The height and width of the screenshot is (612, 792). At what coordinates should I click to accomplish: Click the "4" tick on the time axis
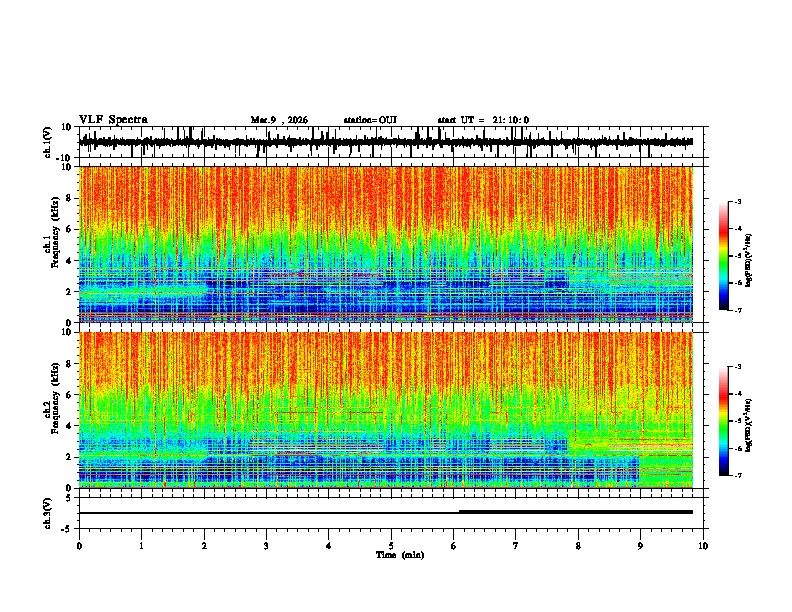329,546
